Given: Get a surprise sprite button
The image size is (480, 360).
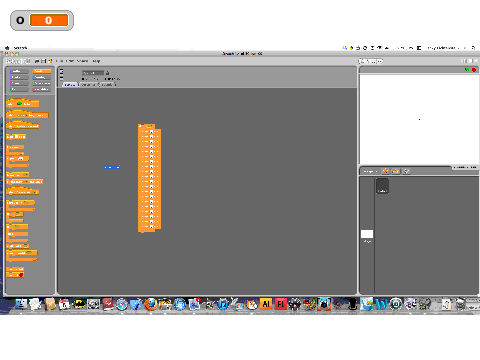Looking at the screenshot, I should [x=406, y=171].
